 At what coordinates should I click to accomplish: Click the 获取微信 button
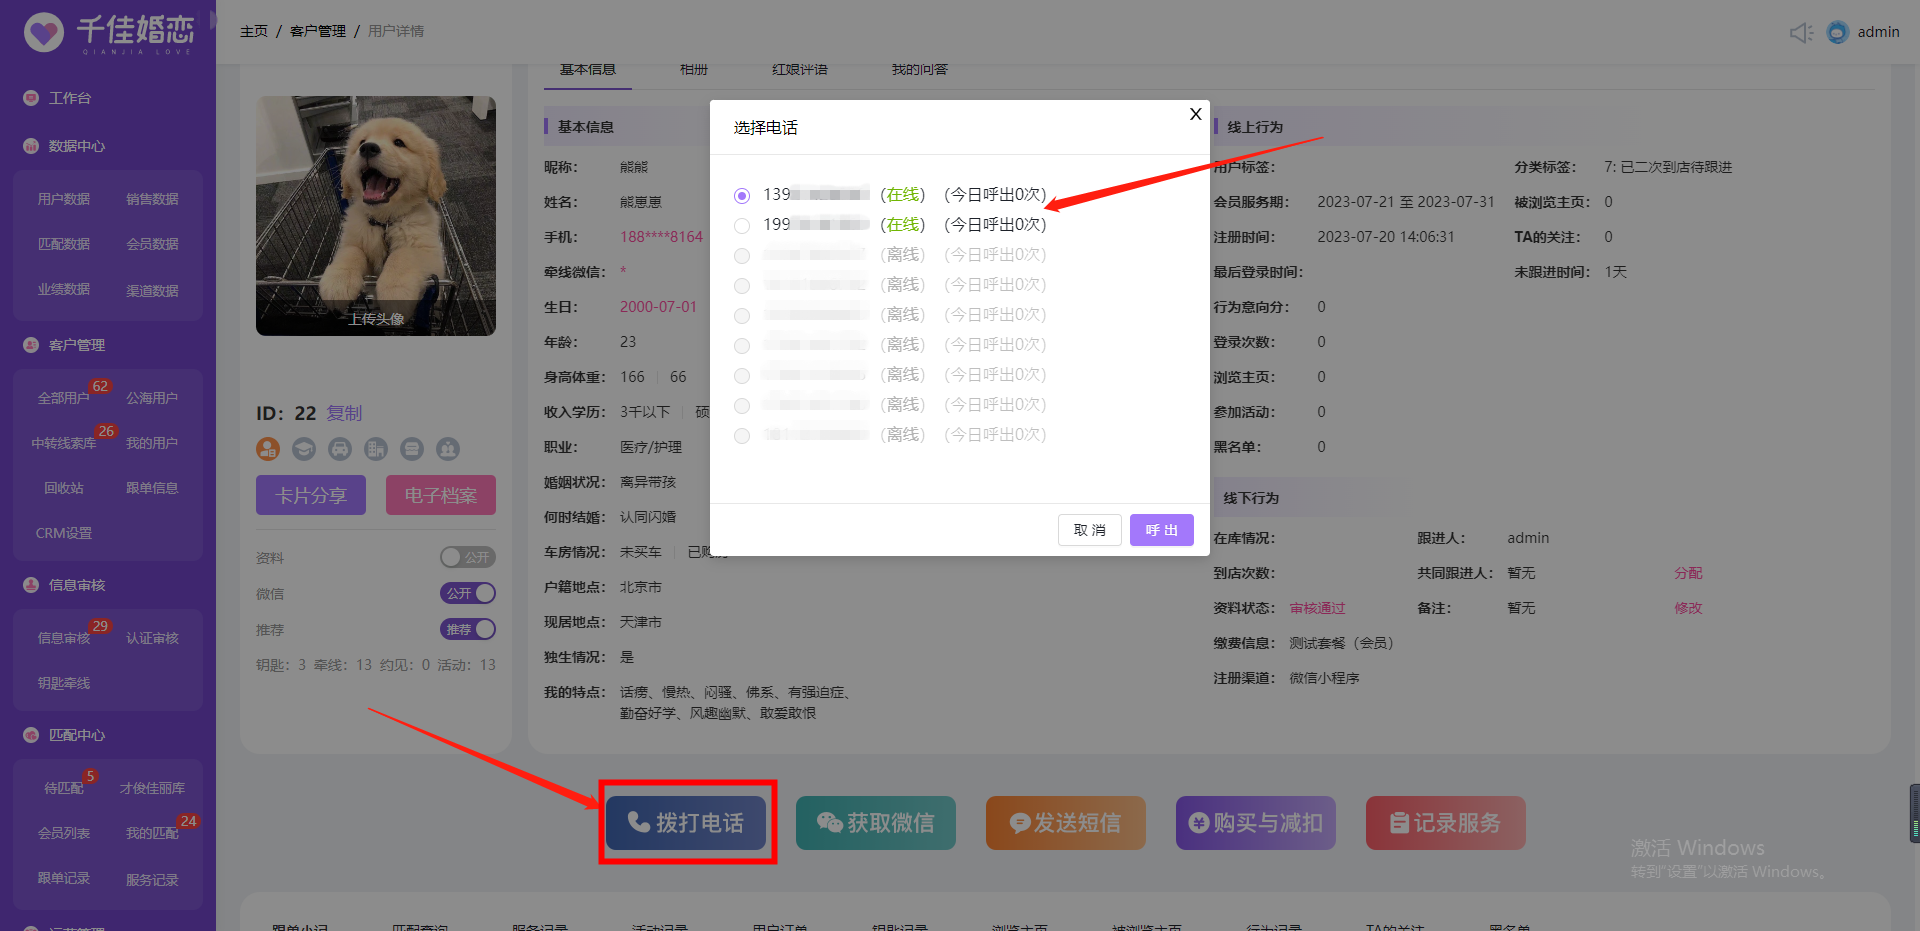876,823
